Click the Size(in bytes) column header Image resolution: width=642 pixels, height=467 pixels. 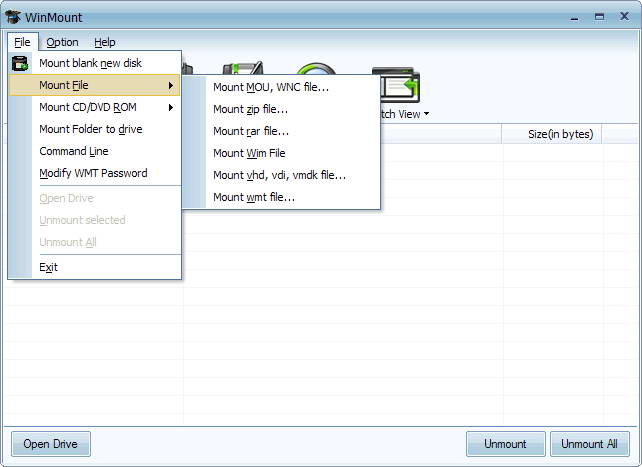552,134
